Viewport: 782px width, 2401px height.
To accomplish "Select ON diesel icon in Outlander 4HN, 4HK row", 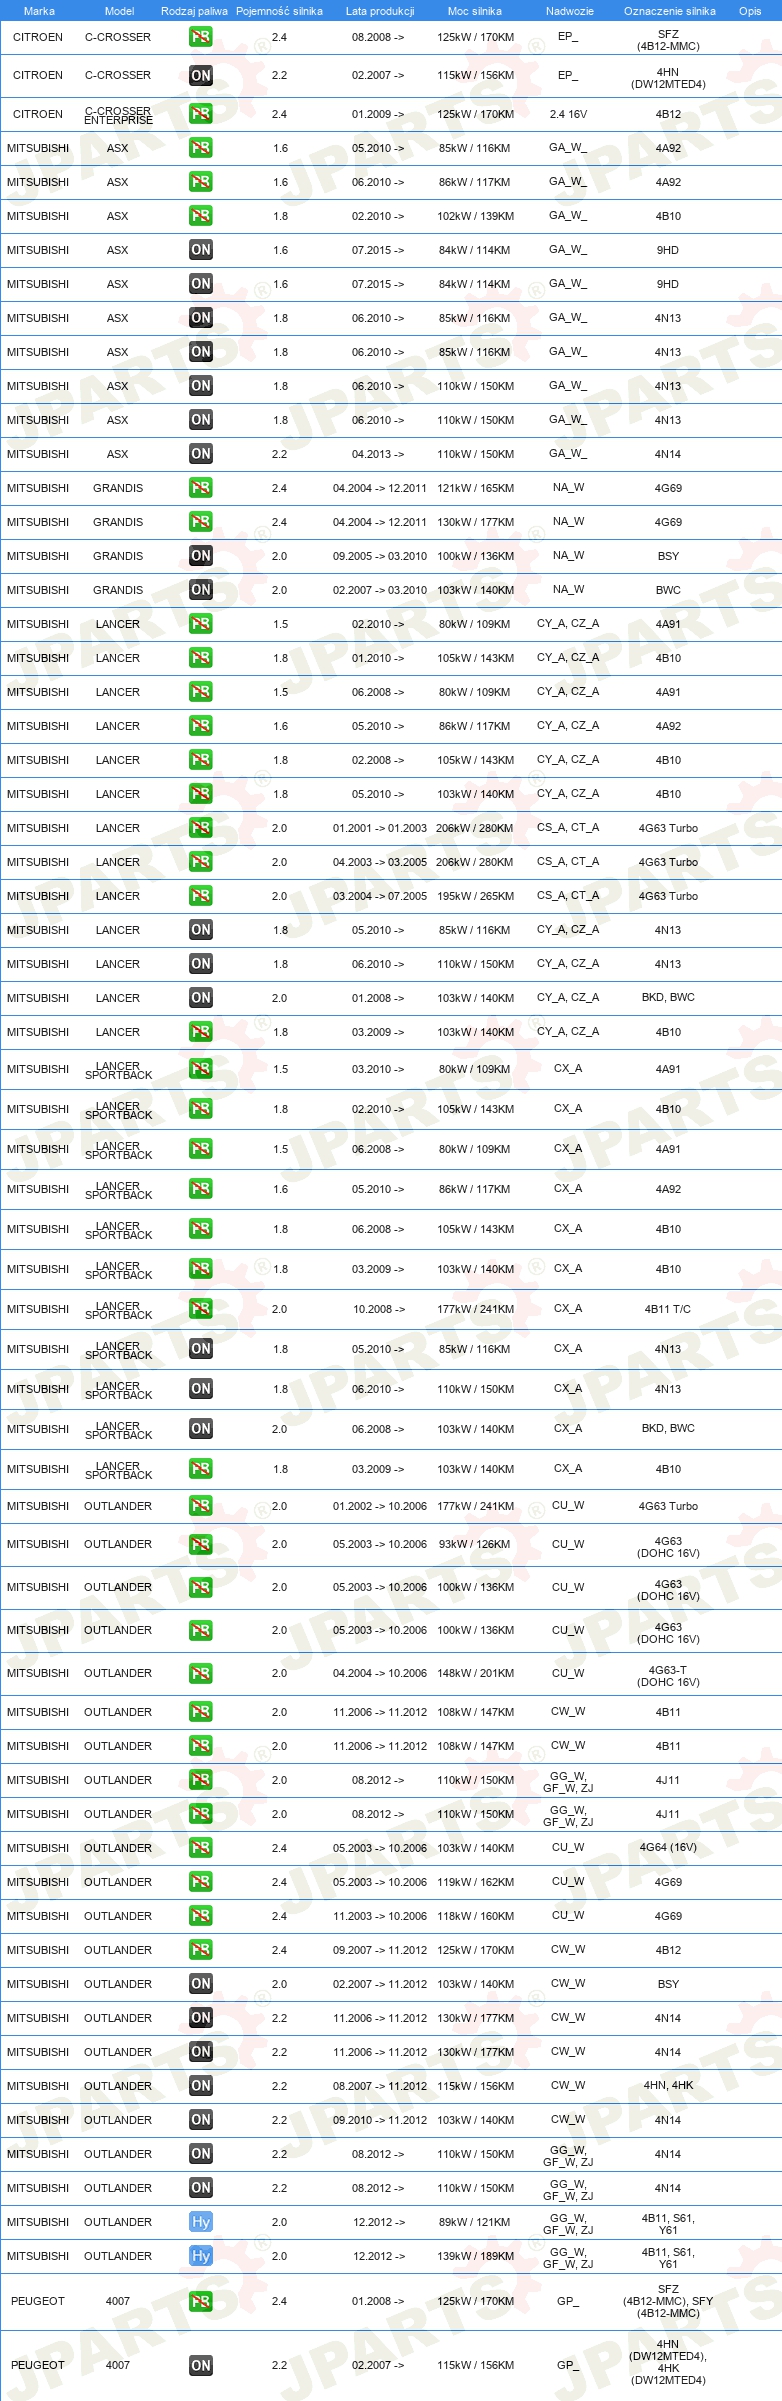I will pyautogui.click(x=200, y=2086).
